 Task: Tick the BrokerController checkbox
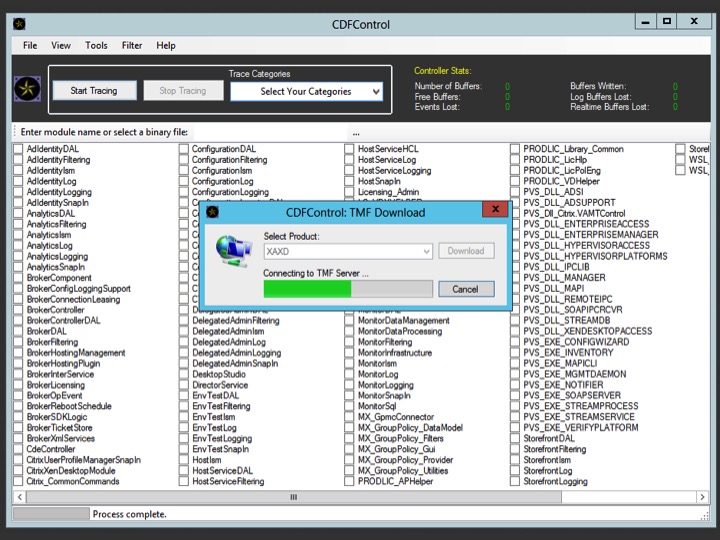click(18, 310)
